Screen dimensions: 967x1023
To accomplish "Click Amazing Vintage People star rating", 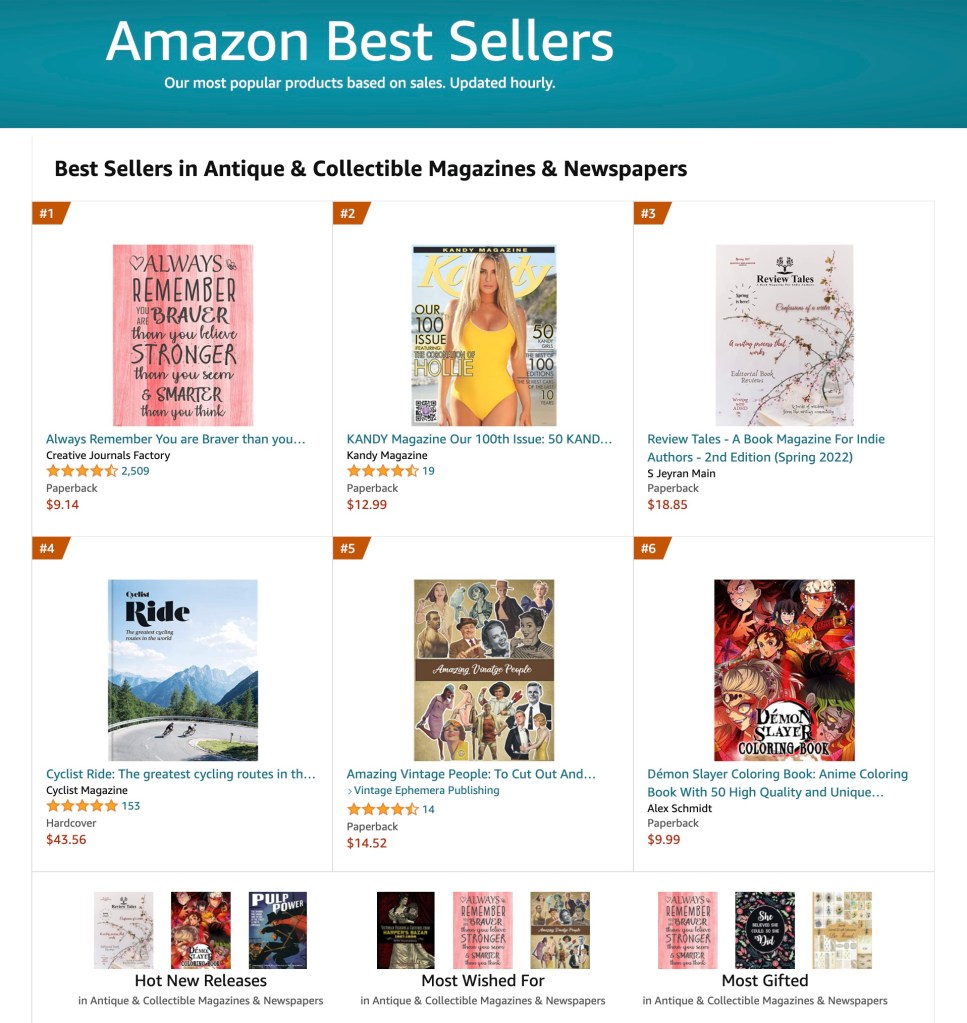I will pos(382,809).
